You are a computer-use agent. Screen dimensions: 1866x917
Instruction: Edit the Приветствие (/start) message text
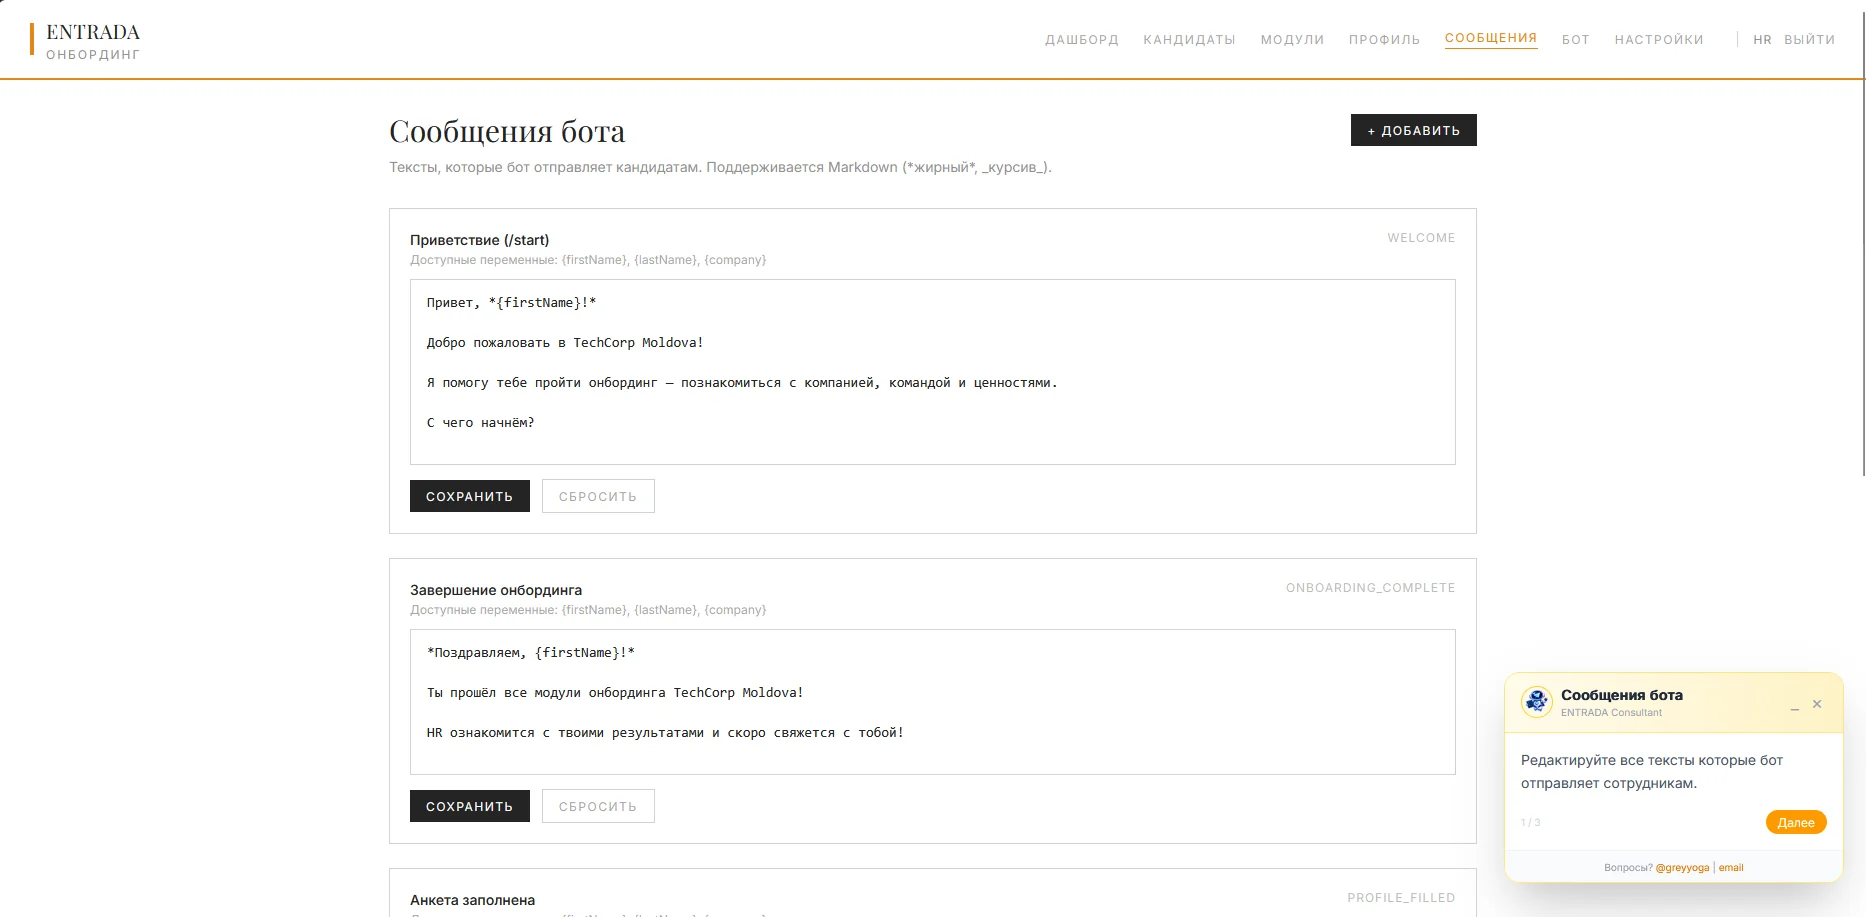pos(932,372)
